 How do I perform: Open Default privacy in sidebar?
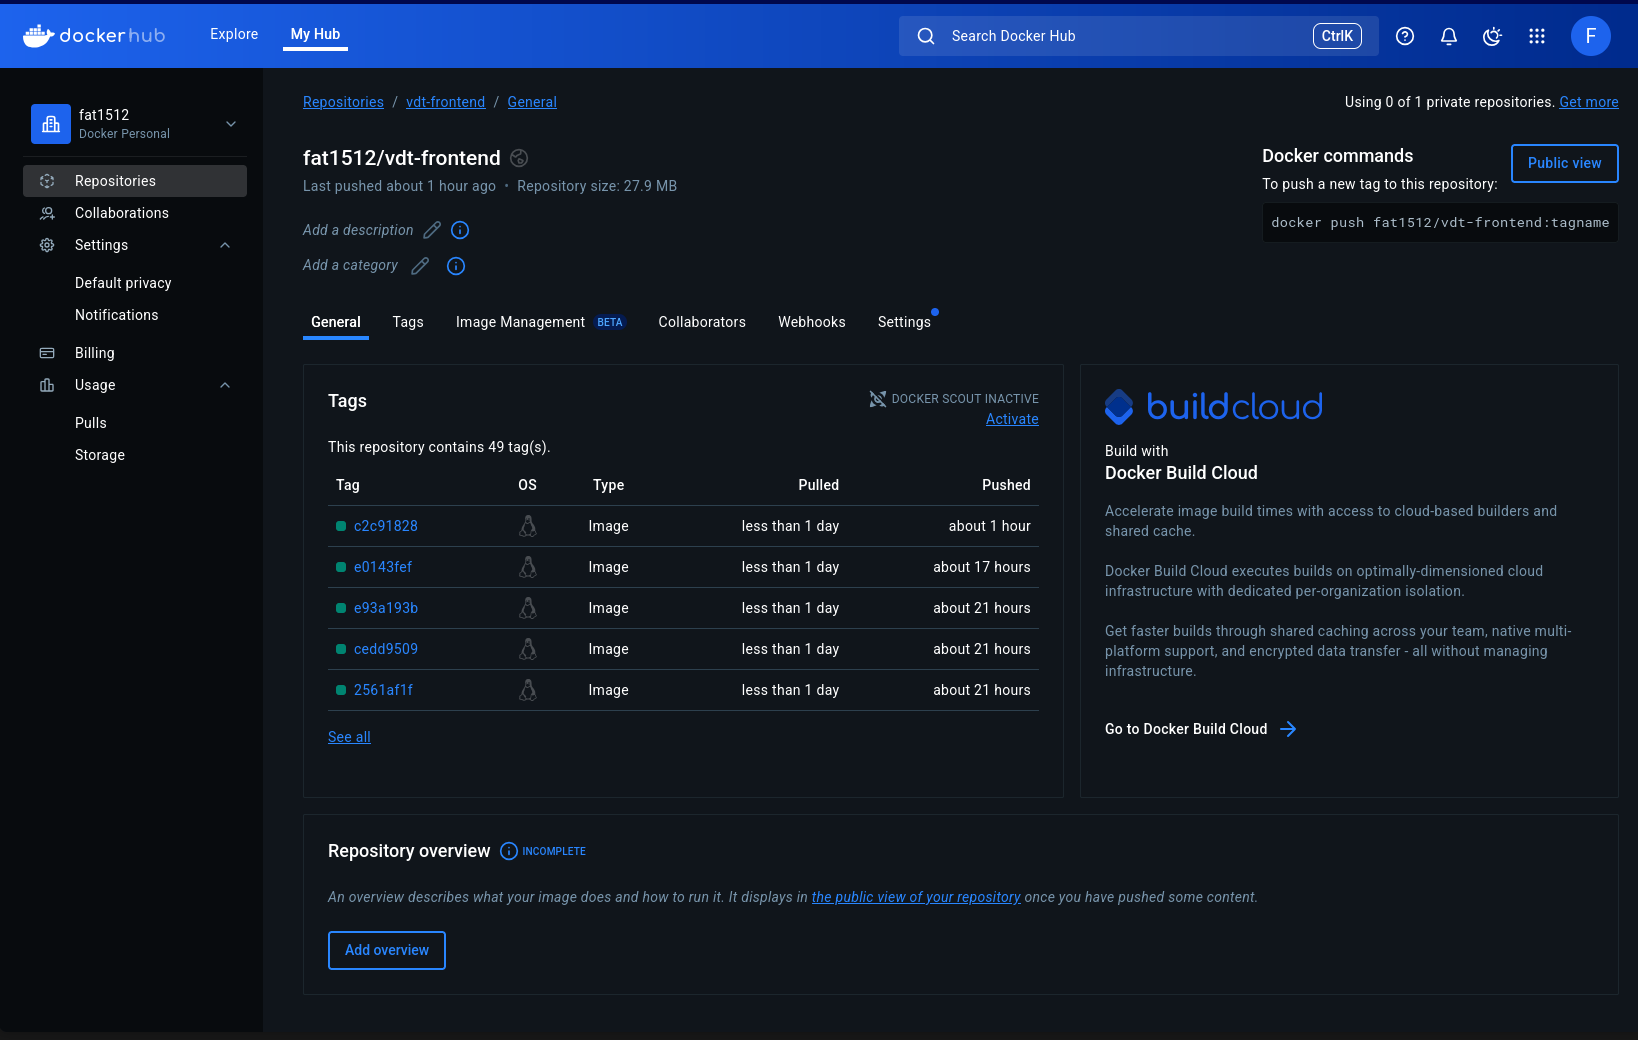pos(123,283)
